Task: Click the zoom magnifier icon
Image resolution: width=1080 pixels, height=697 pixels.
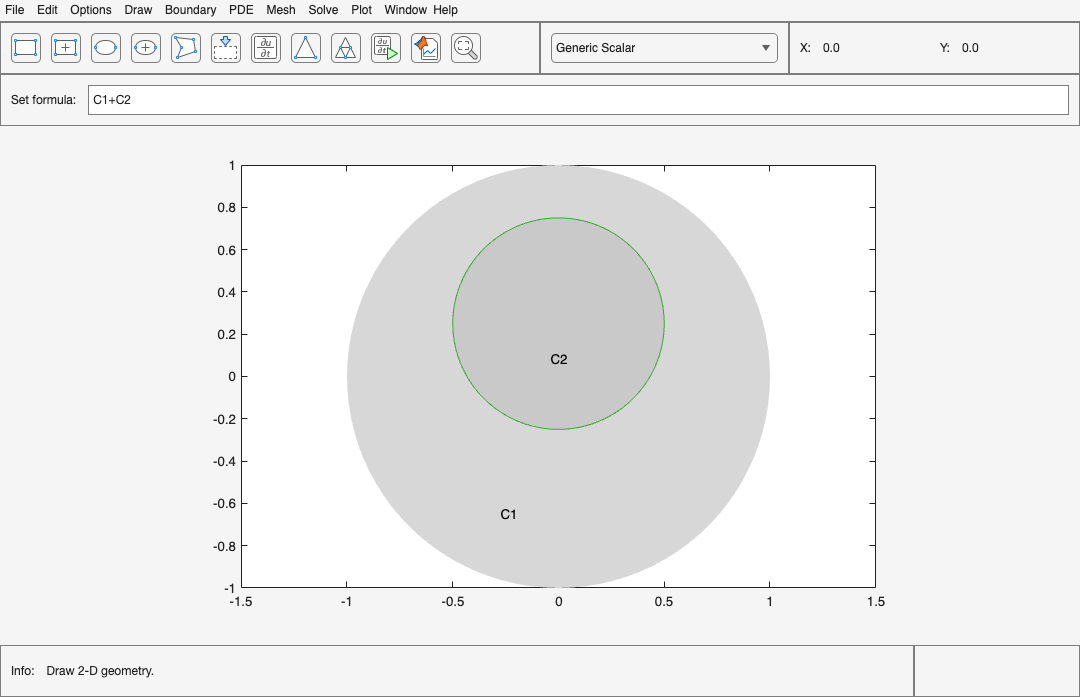Action: pyautogui.click(x=466, y=48)
